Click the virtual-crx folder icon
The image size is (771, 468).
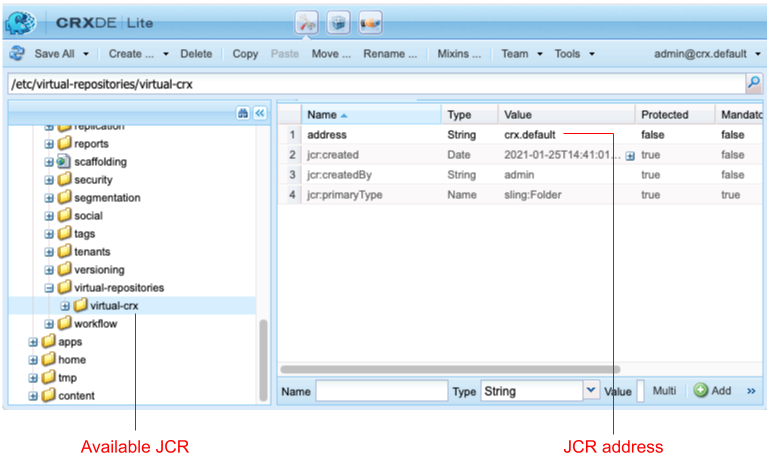(80, 305)
